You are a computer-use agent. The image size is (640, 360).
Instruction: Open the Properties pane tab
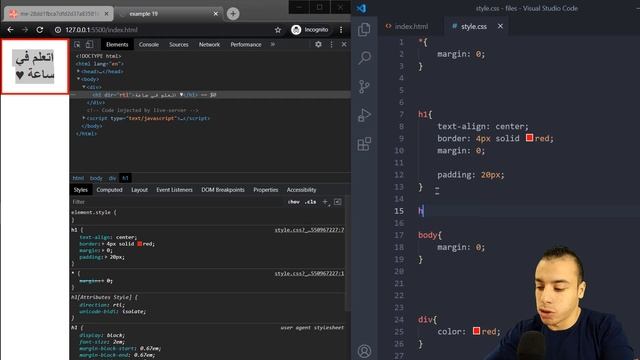(265, 190)
